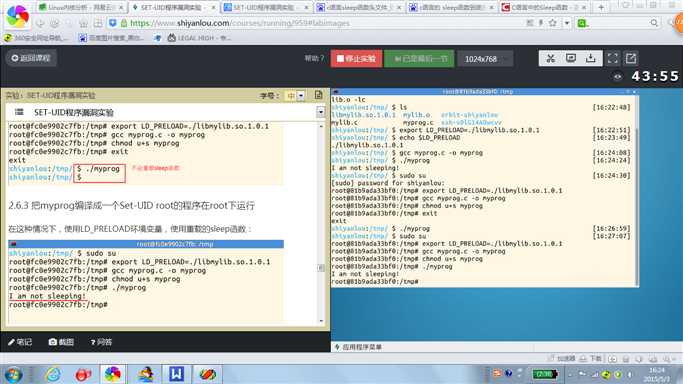Screen dimensions: 683x384
Task: Click the blue shield icon beside address
Action: pyautogui.click(x=113, y=23)
